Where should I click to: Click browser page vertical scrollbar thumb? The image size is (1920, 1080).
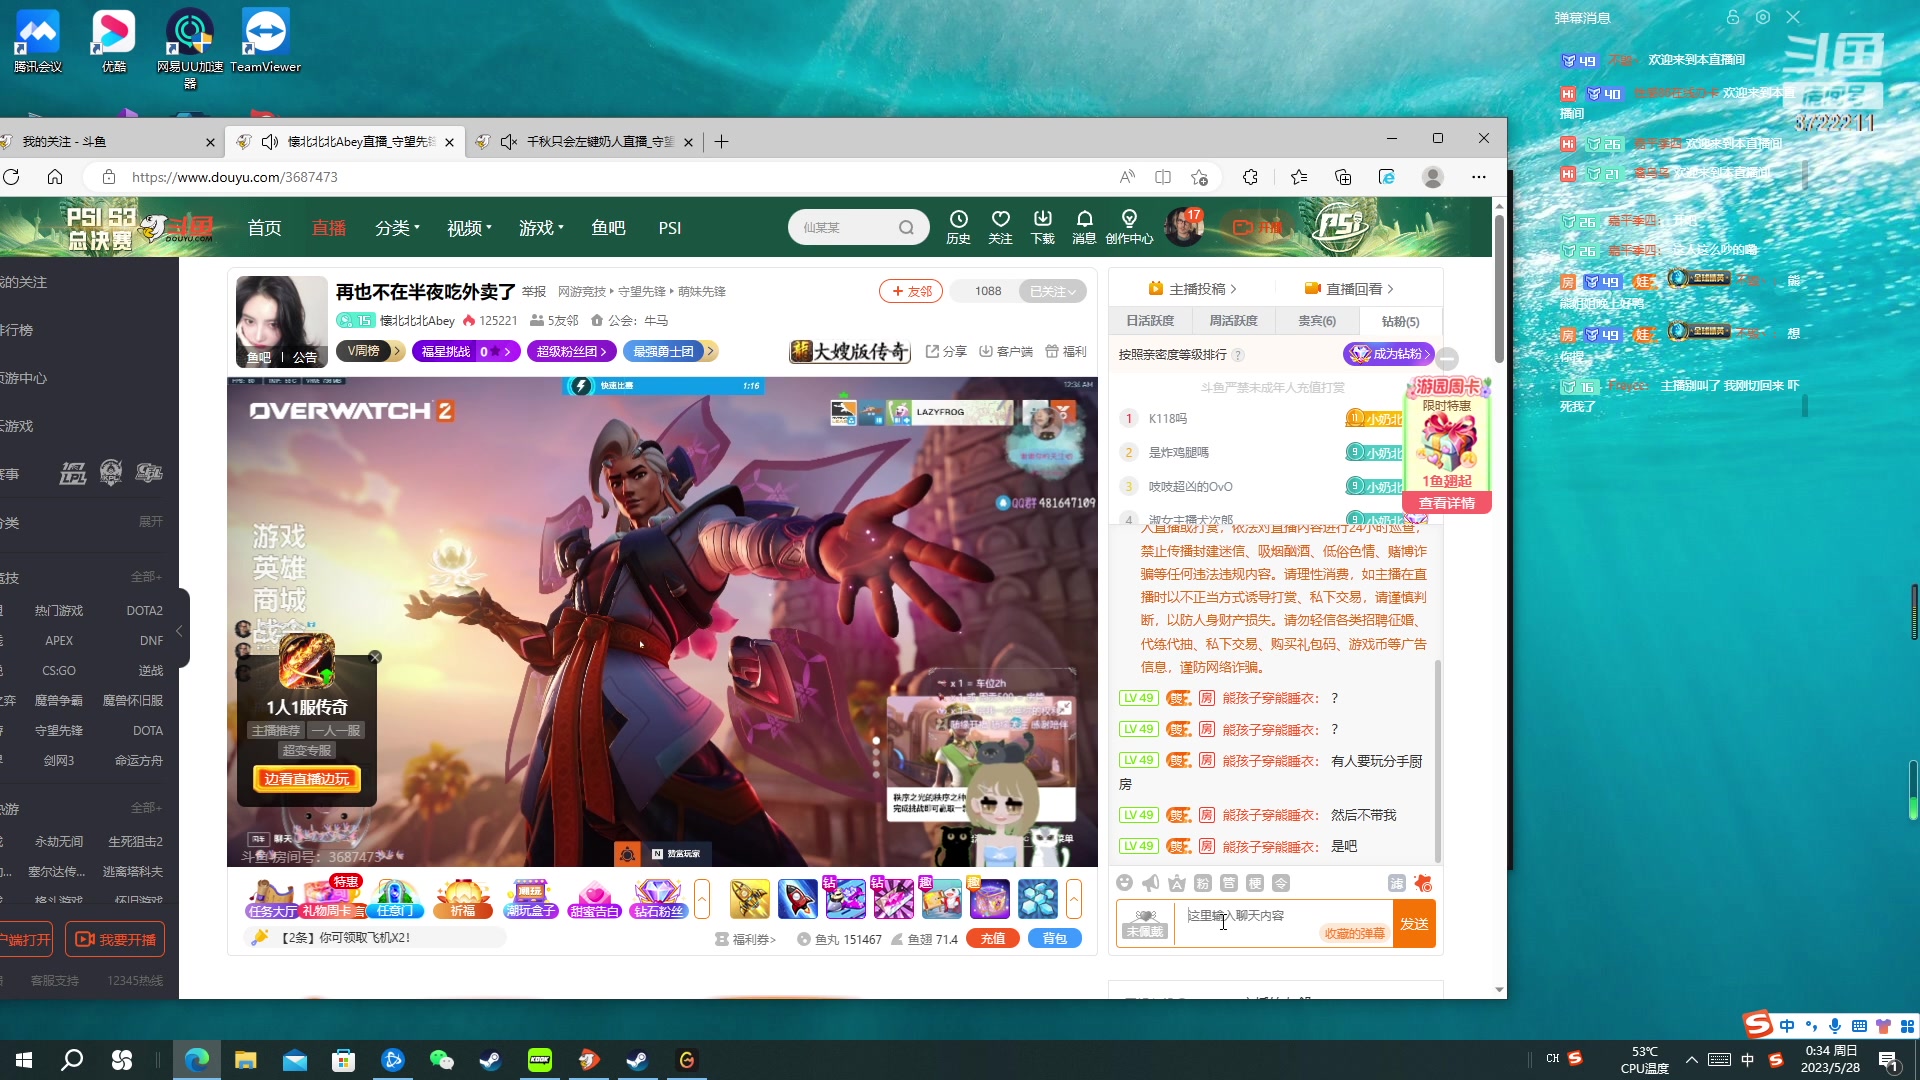pyautogui.click(x=1498, y=288)
